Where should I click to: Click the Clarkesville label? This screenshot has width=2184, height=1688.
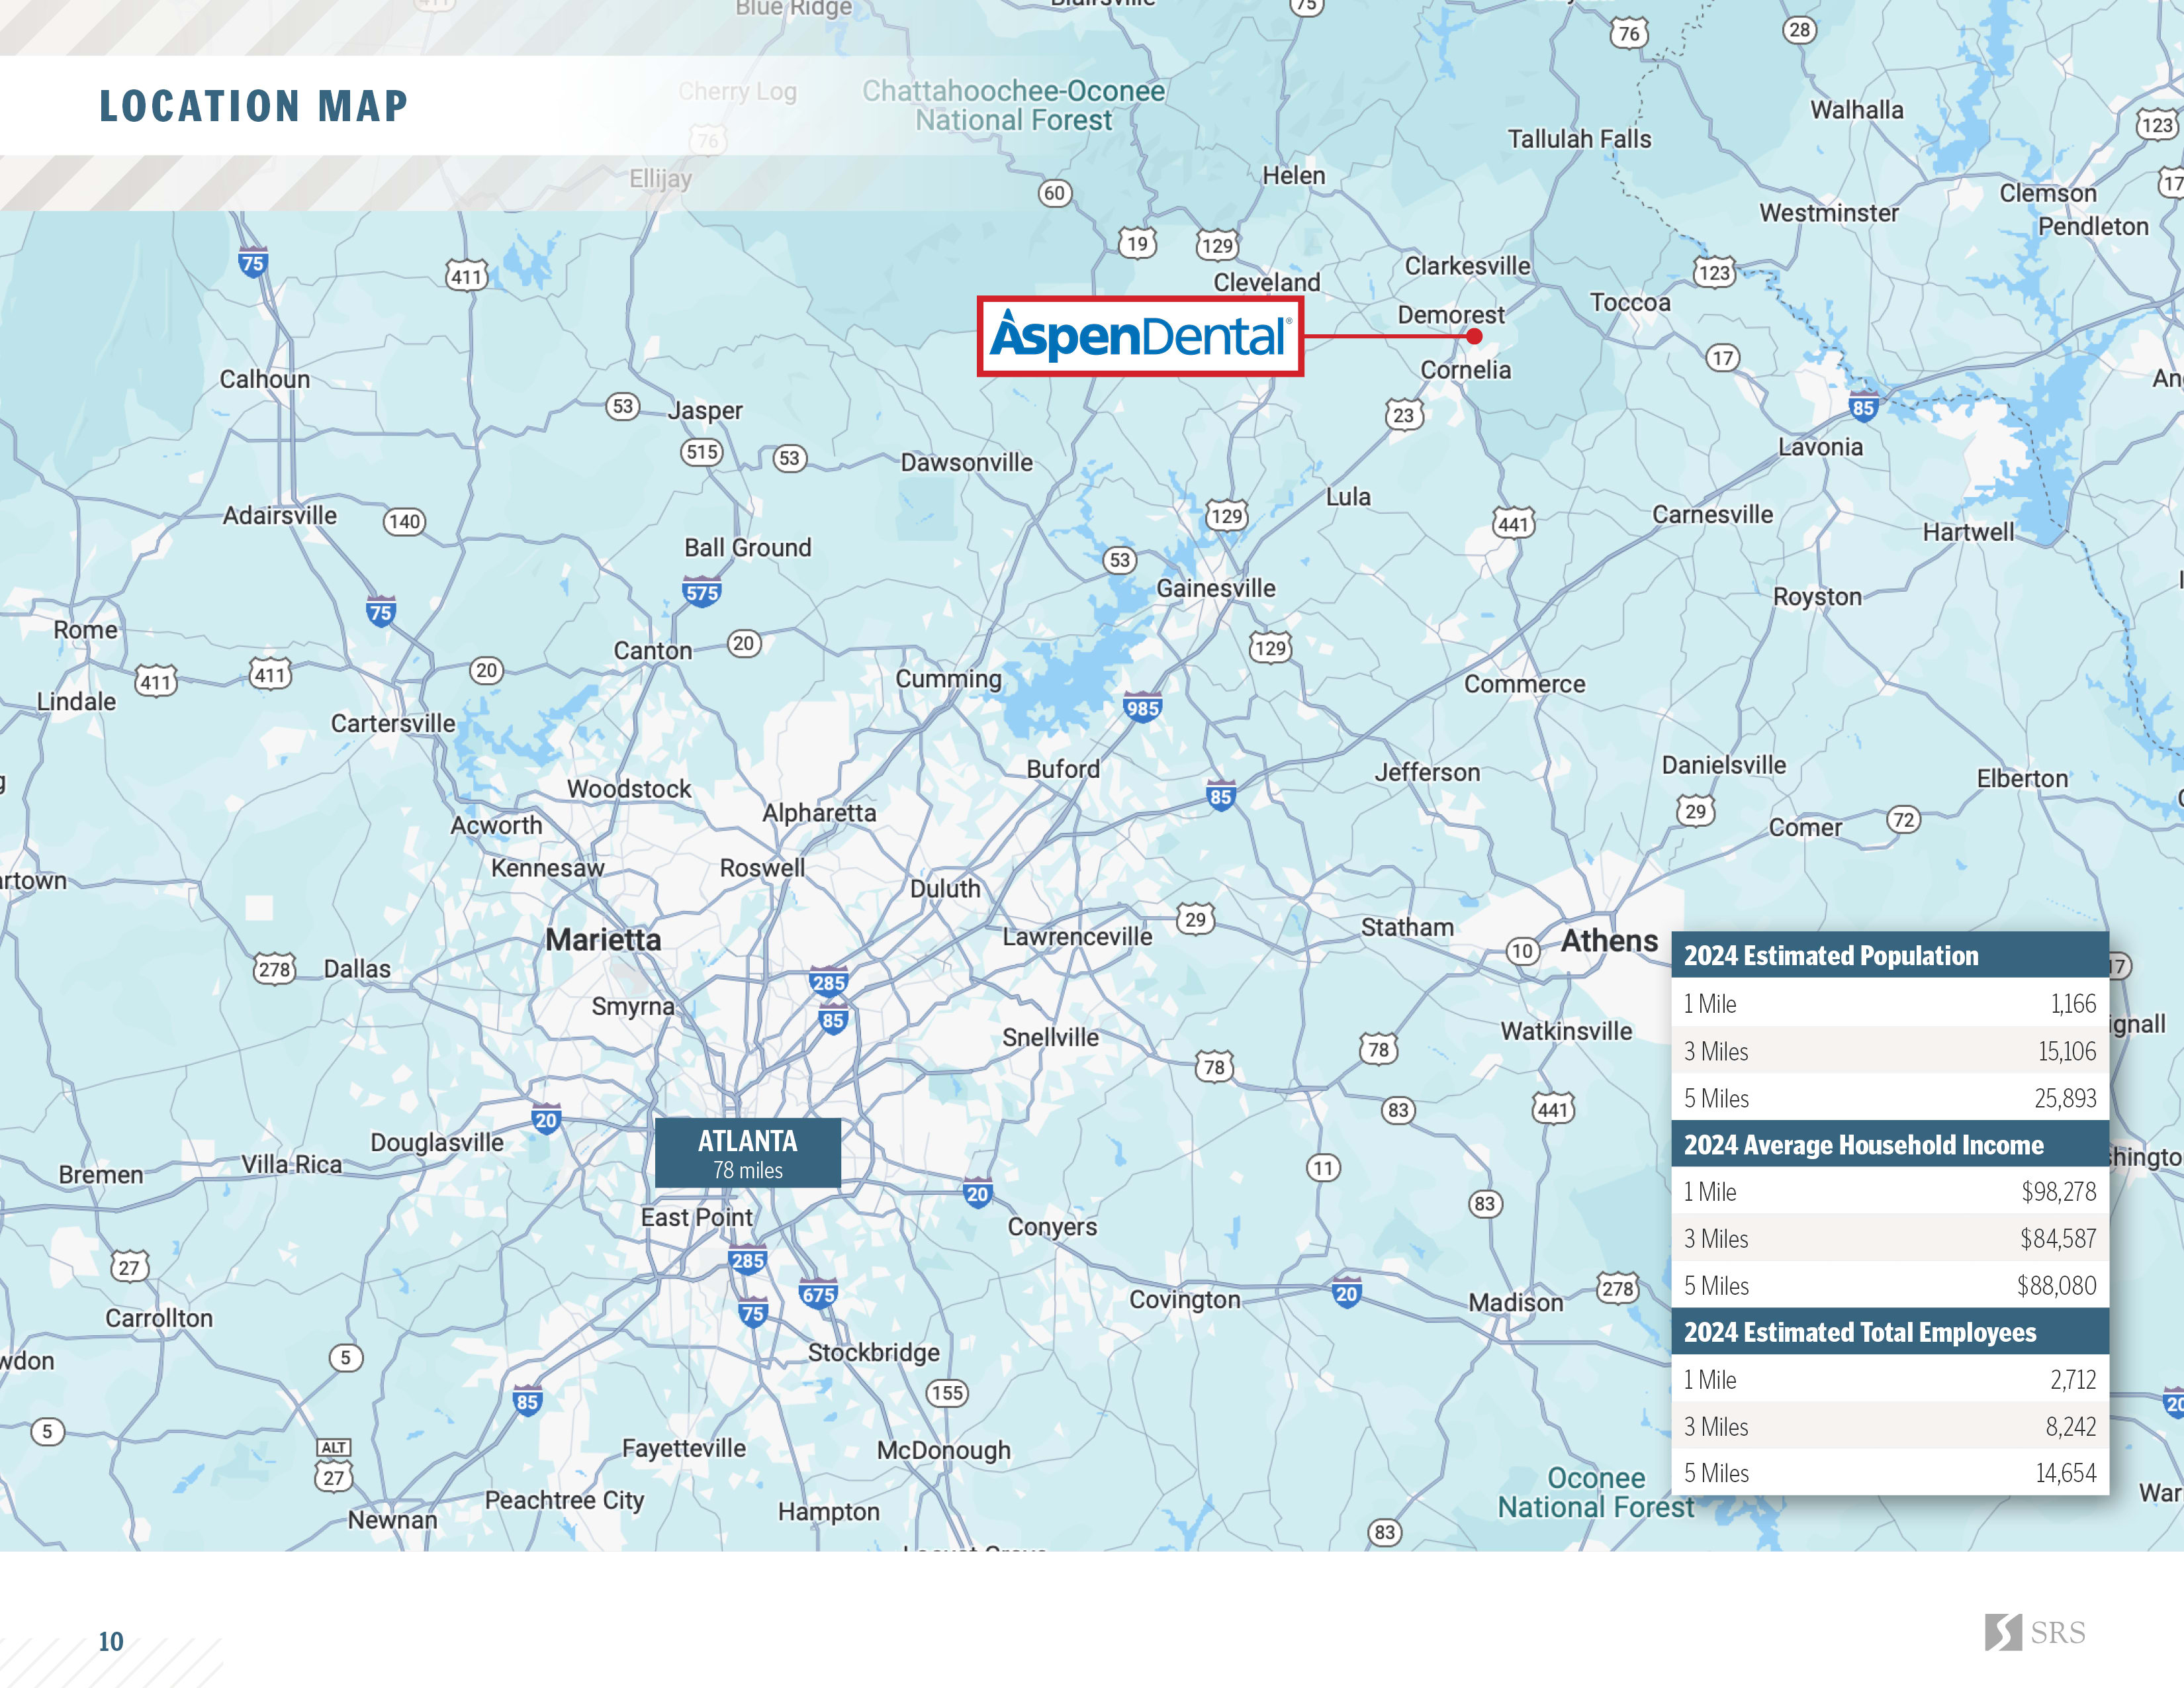click(x=1468, y=266)
